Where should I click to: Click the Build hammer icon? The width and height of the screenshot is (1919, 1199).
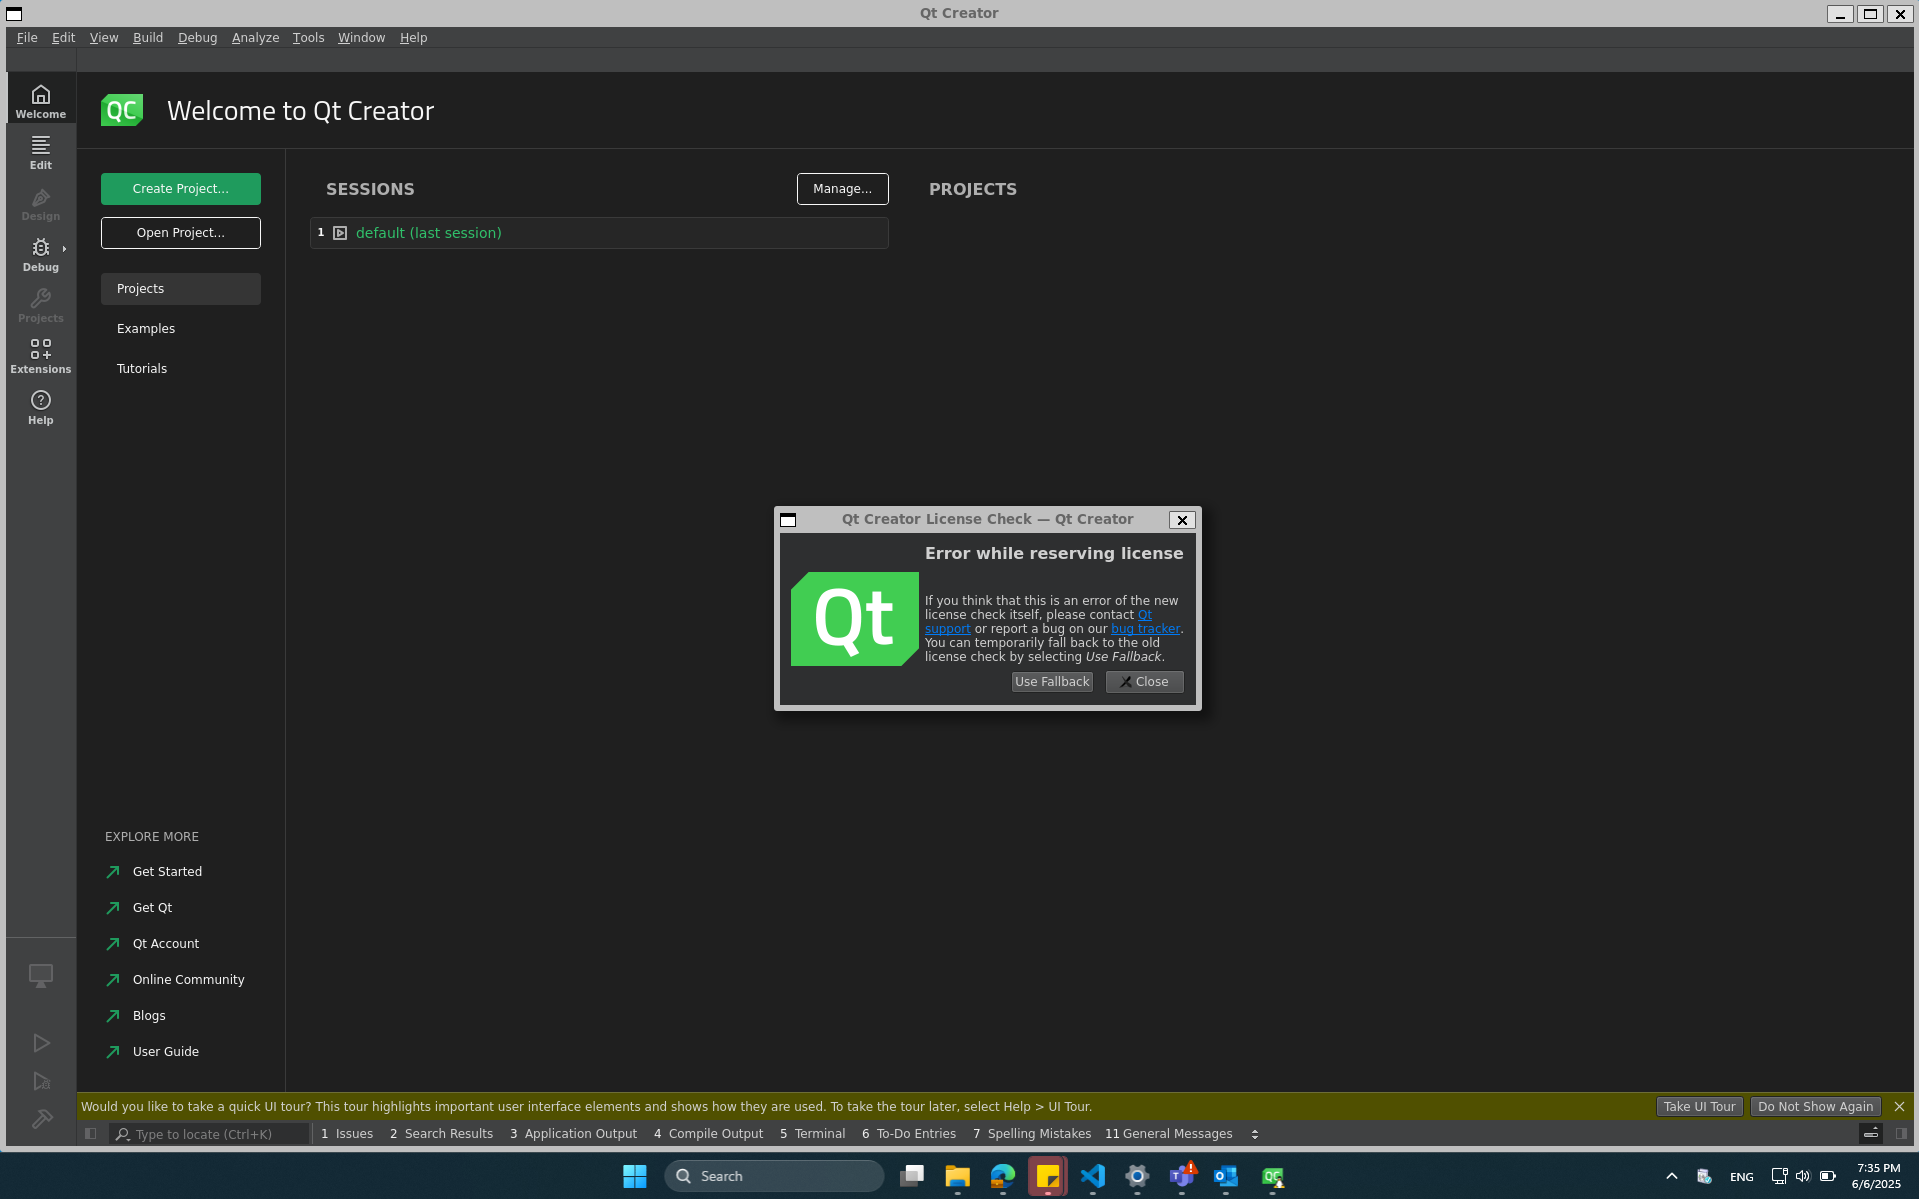coord(41,1119)
